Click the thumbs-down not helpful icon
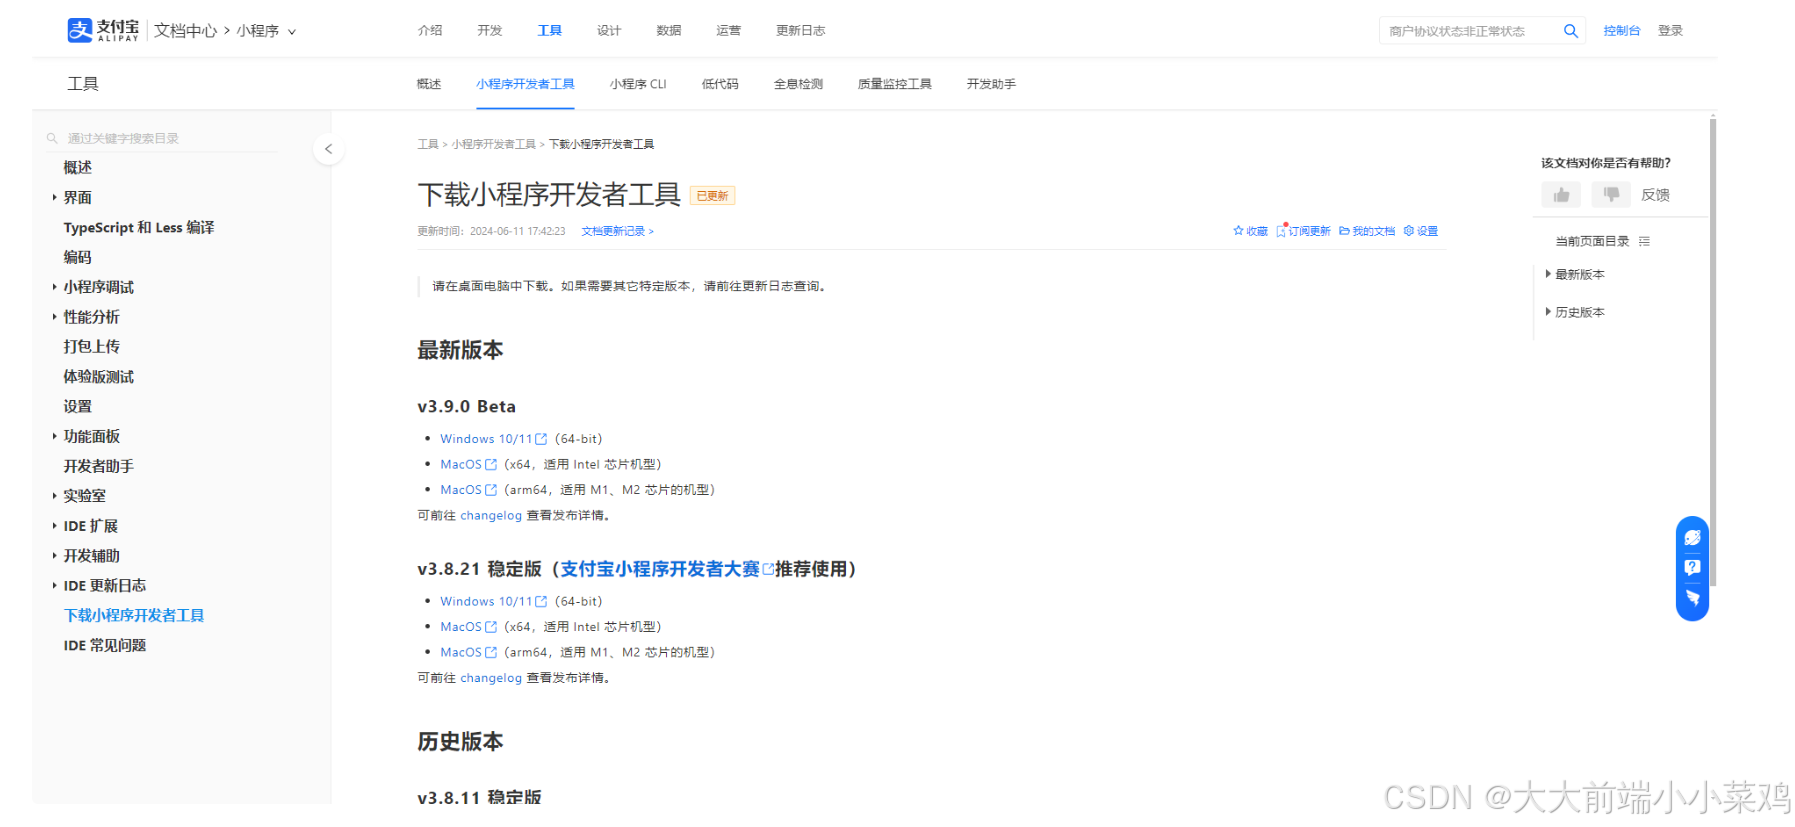This screenshot has height=827, width=1795. pos(1611,195)
